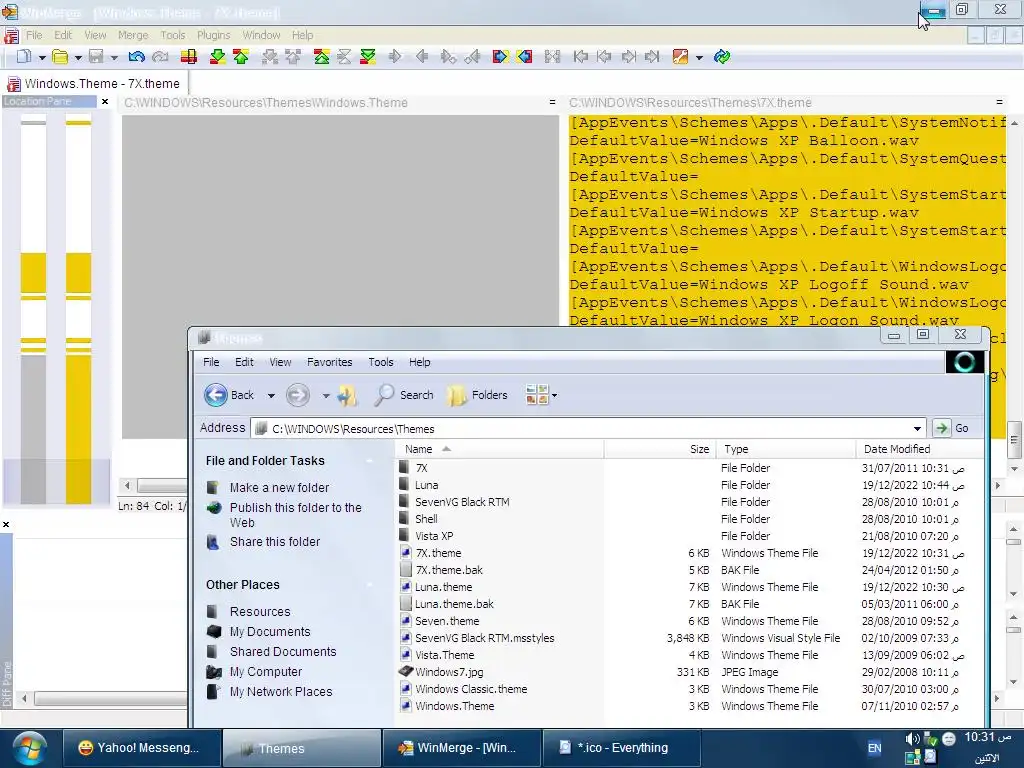Close the Diff Pane
Image resolution: width=1024 pixels, height=768 pixels.
(x=6, y=524)
